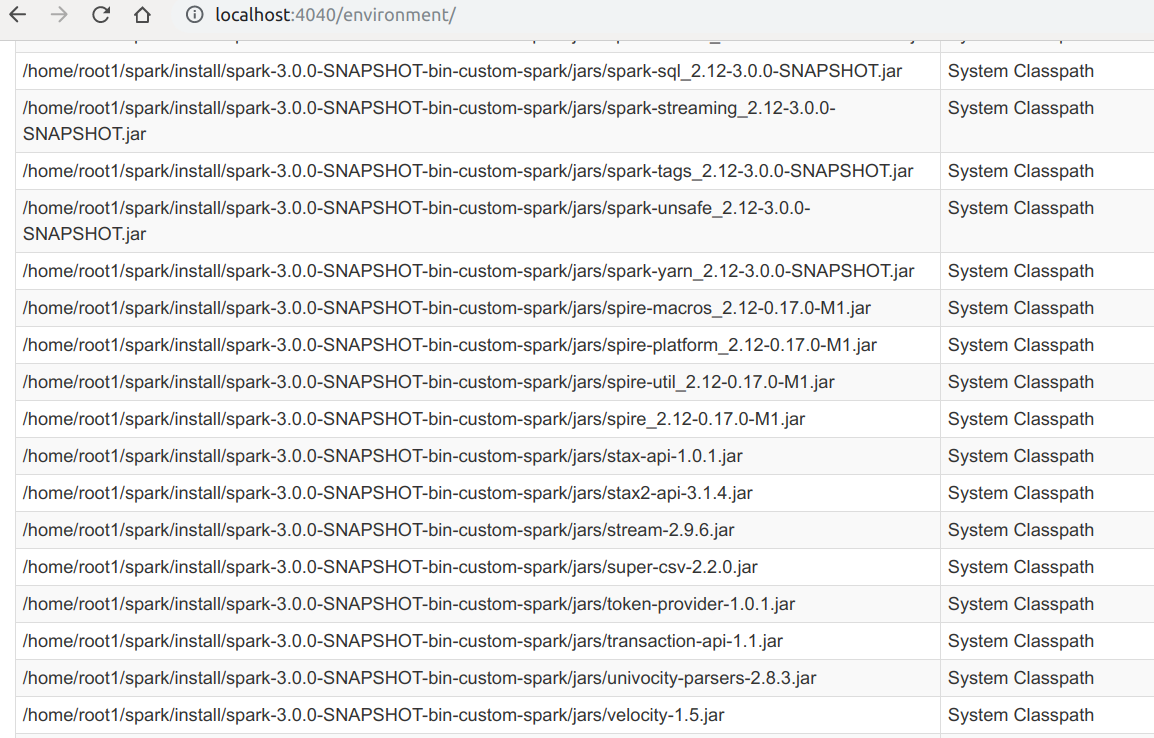Image resolution: width=1154 pixels, height=738 pixels.
Task: View site information icon in address bar
Action: (194, 15)
